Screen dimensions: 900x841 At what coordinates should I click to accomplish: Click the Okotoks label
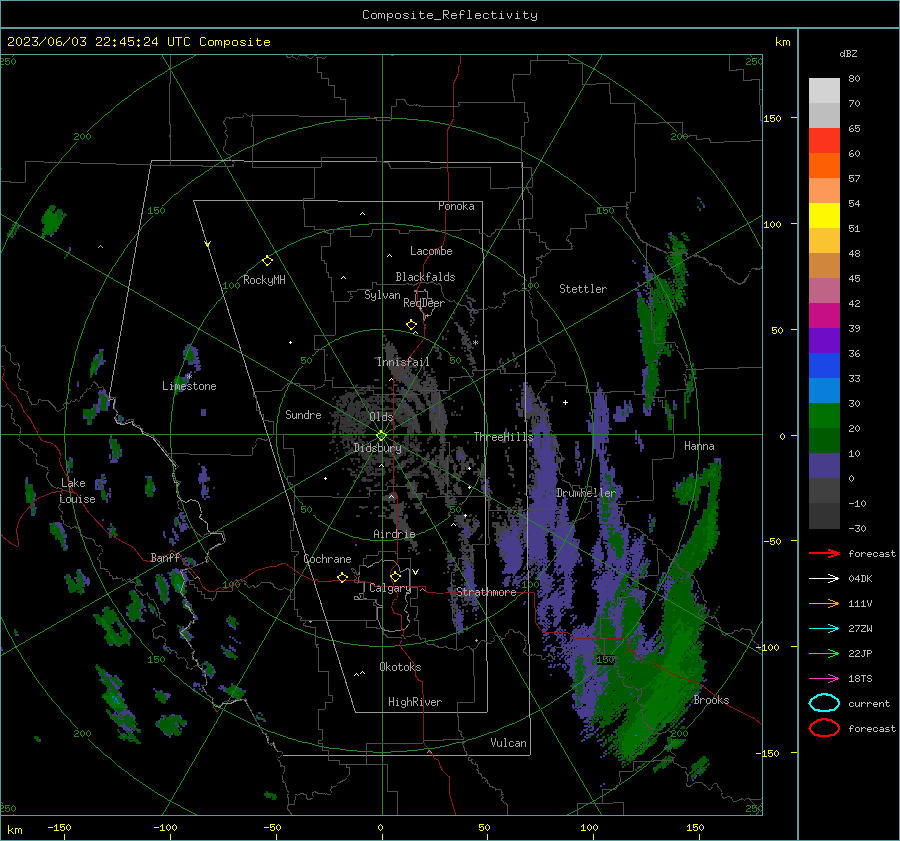pos(400,667)
